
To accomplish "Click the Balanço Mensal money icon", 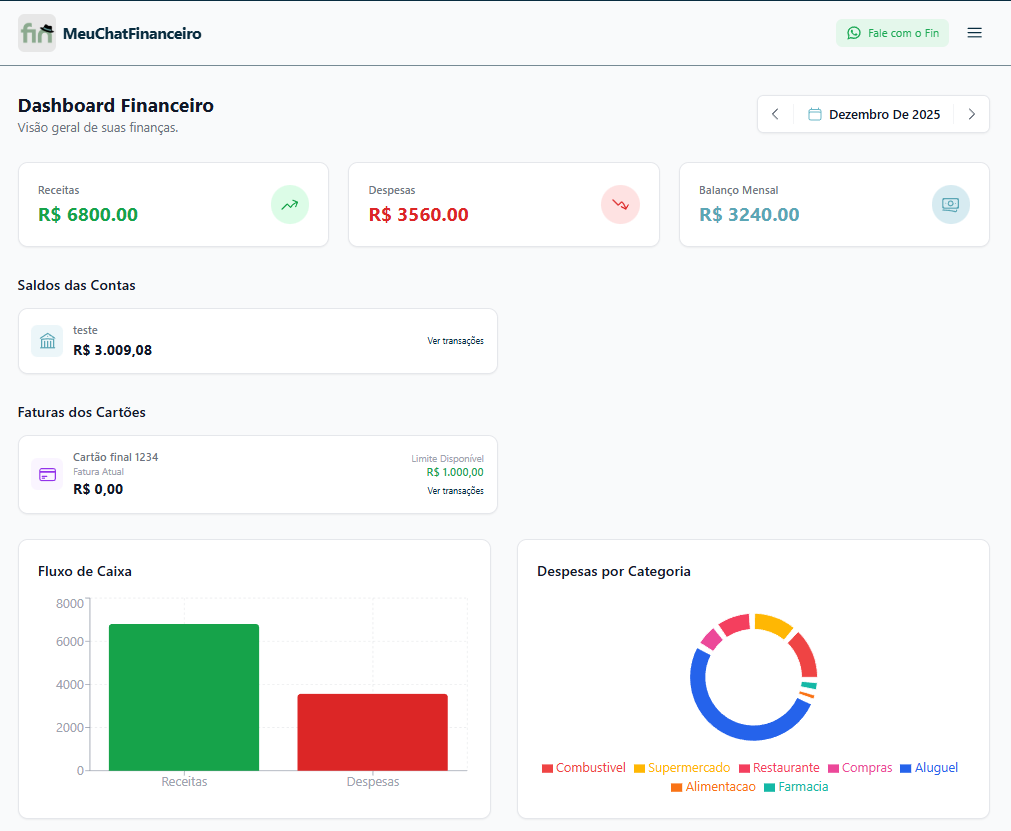I will pos(950,205).
